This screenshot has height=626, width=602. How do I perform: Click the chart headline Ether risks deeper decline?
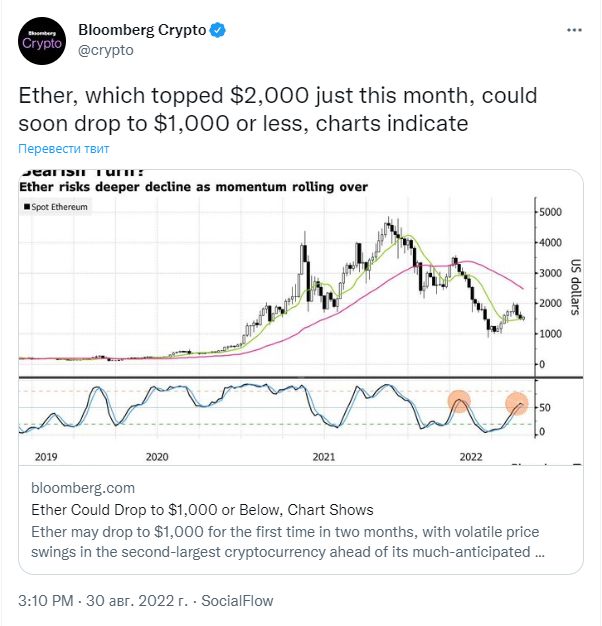point(193,187)
